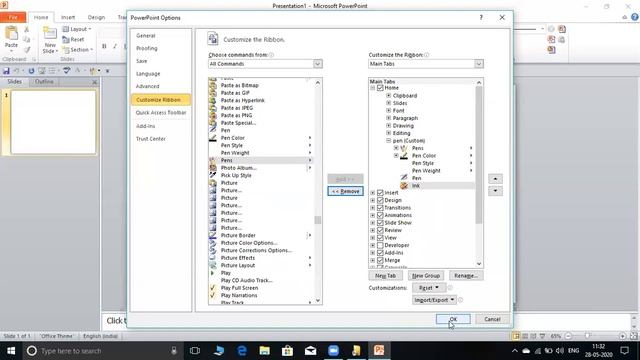Select the Pen item under the pen (Custom) group

(x=416, y=178)
